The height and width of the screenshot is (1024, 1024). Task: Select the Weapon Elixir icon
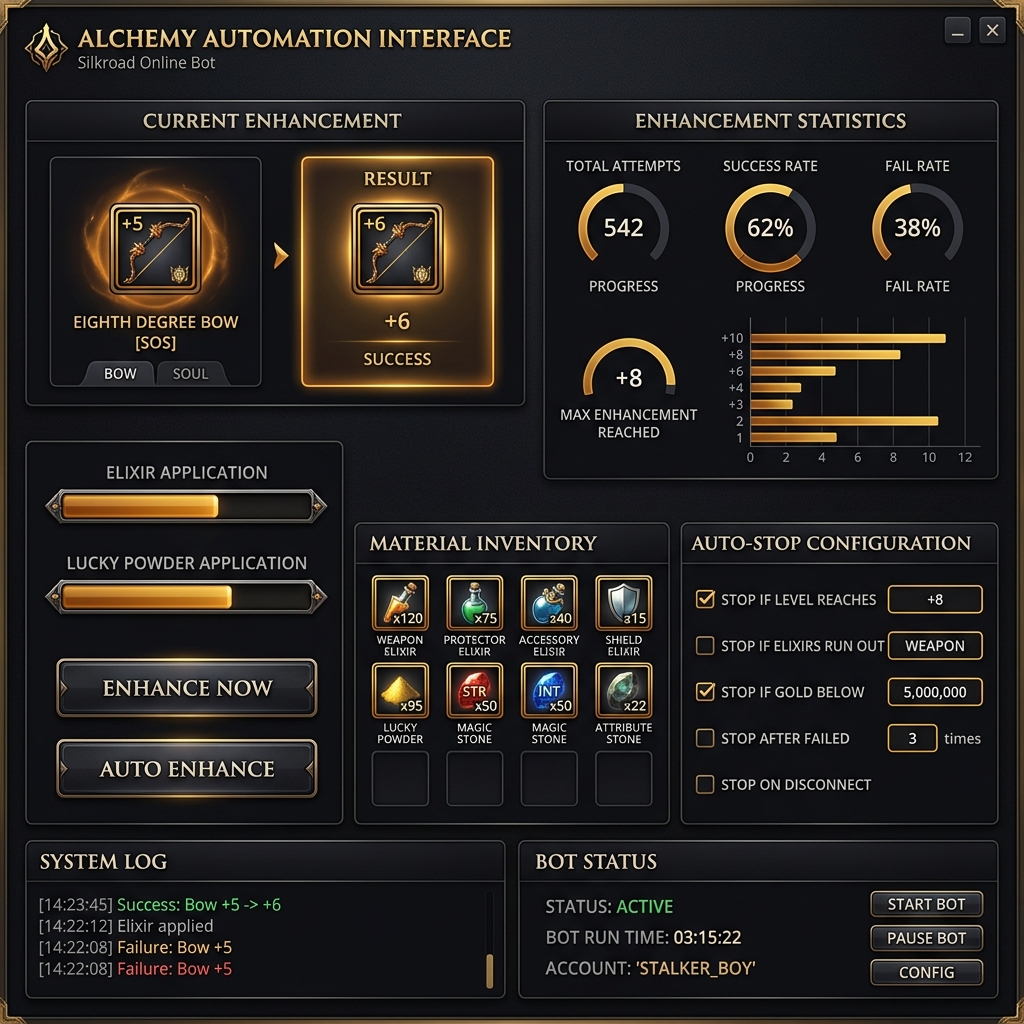tap(400, 603)
